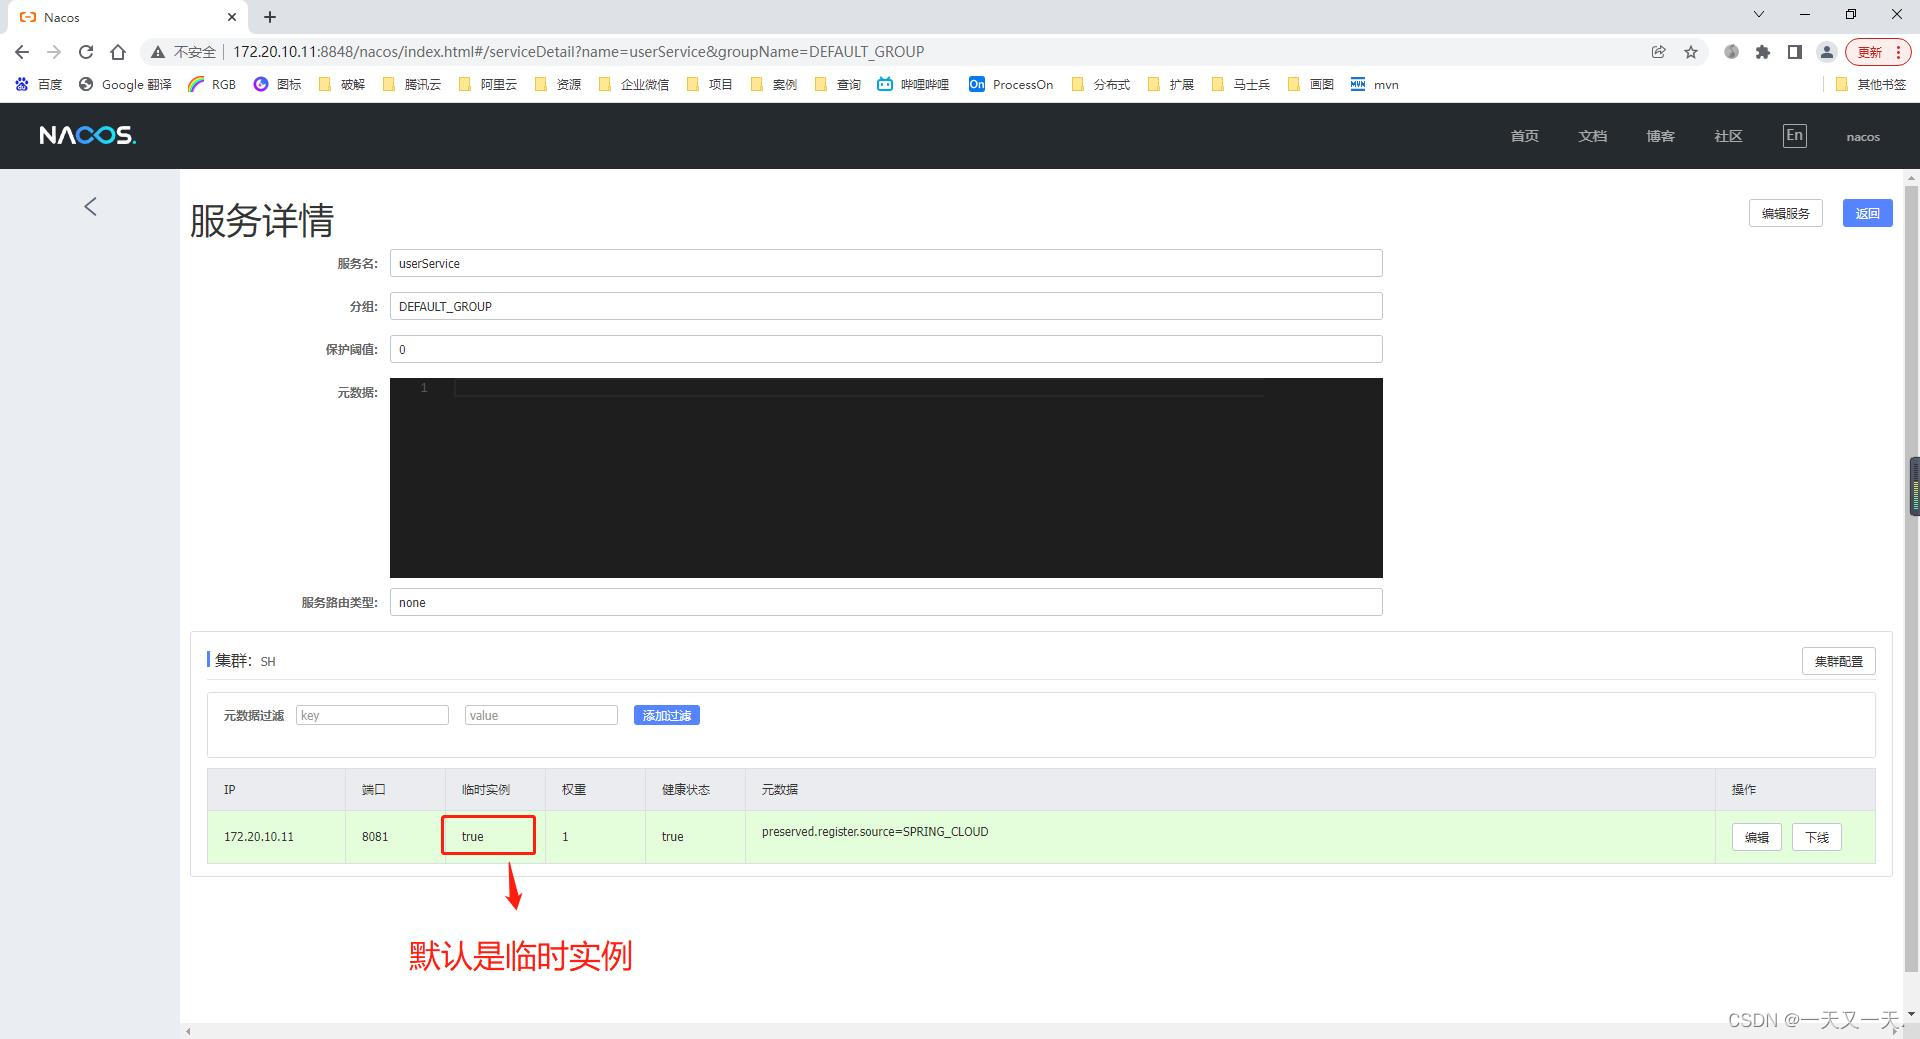Switch to the Nacos browser tab
This screenshot has height=1039, width=1920.
[x=110, y=17]
